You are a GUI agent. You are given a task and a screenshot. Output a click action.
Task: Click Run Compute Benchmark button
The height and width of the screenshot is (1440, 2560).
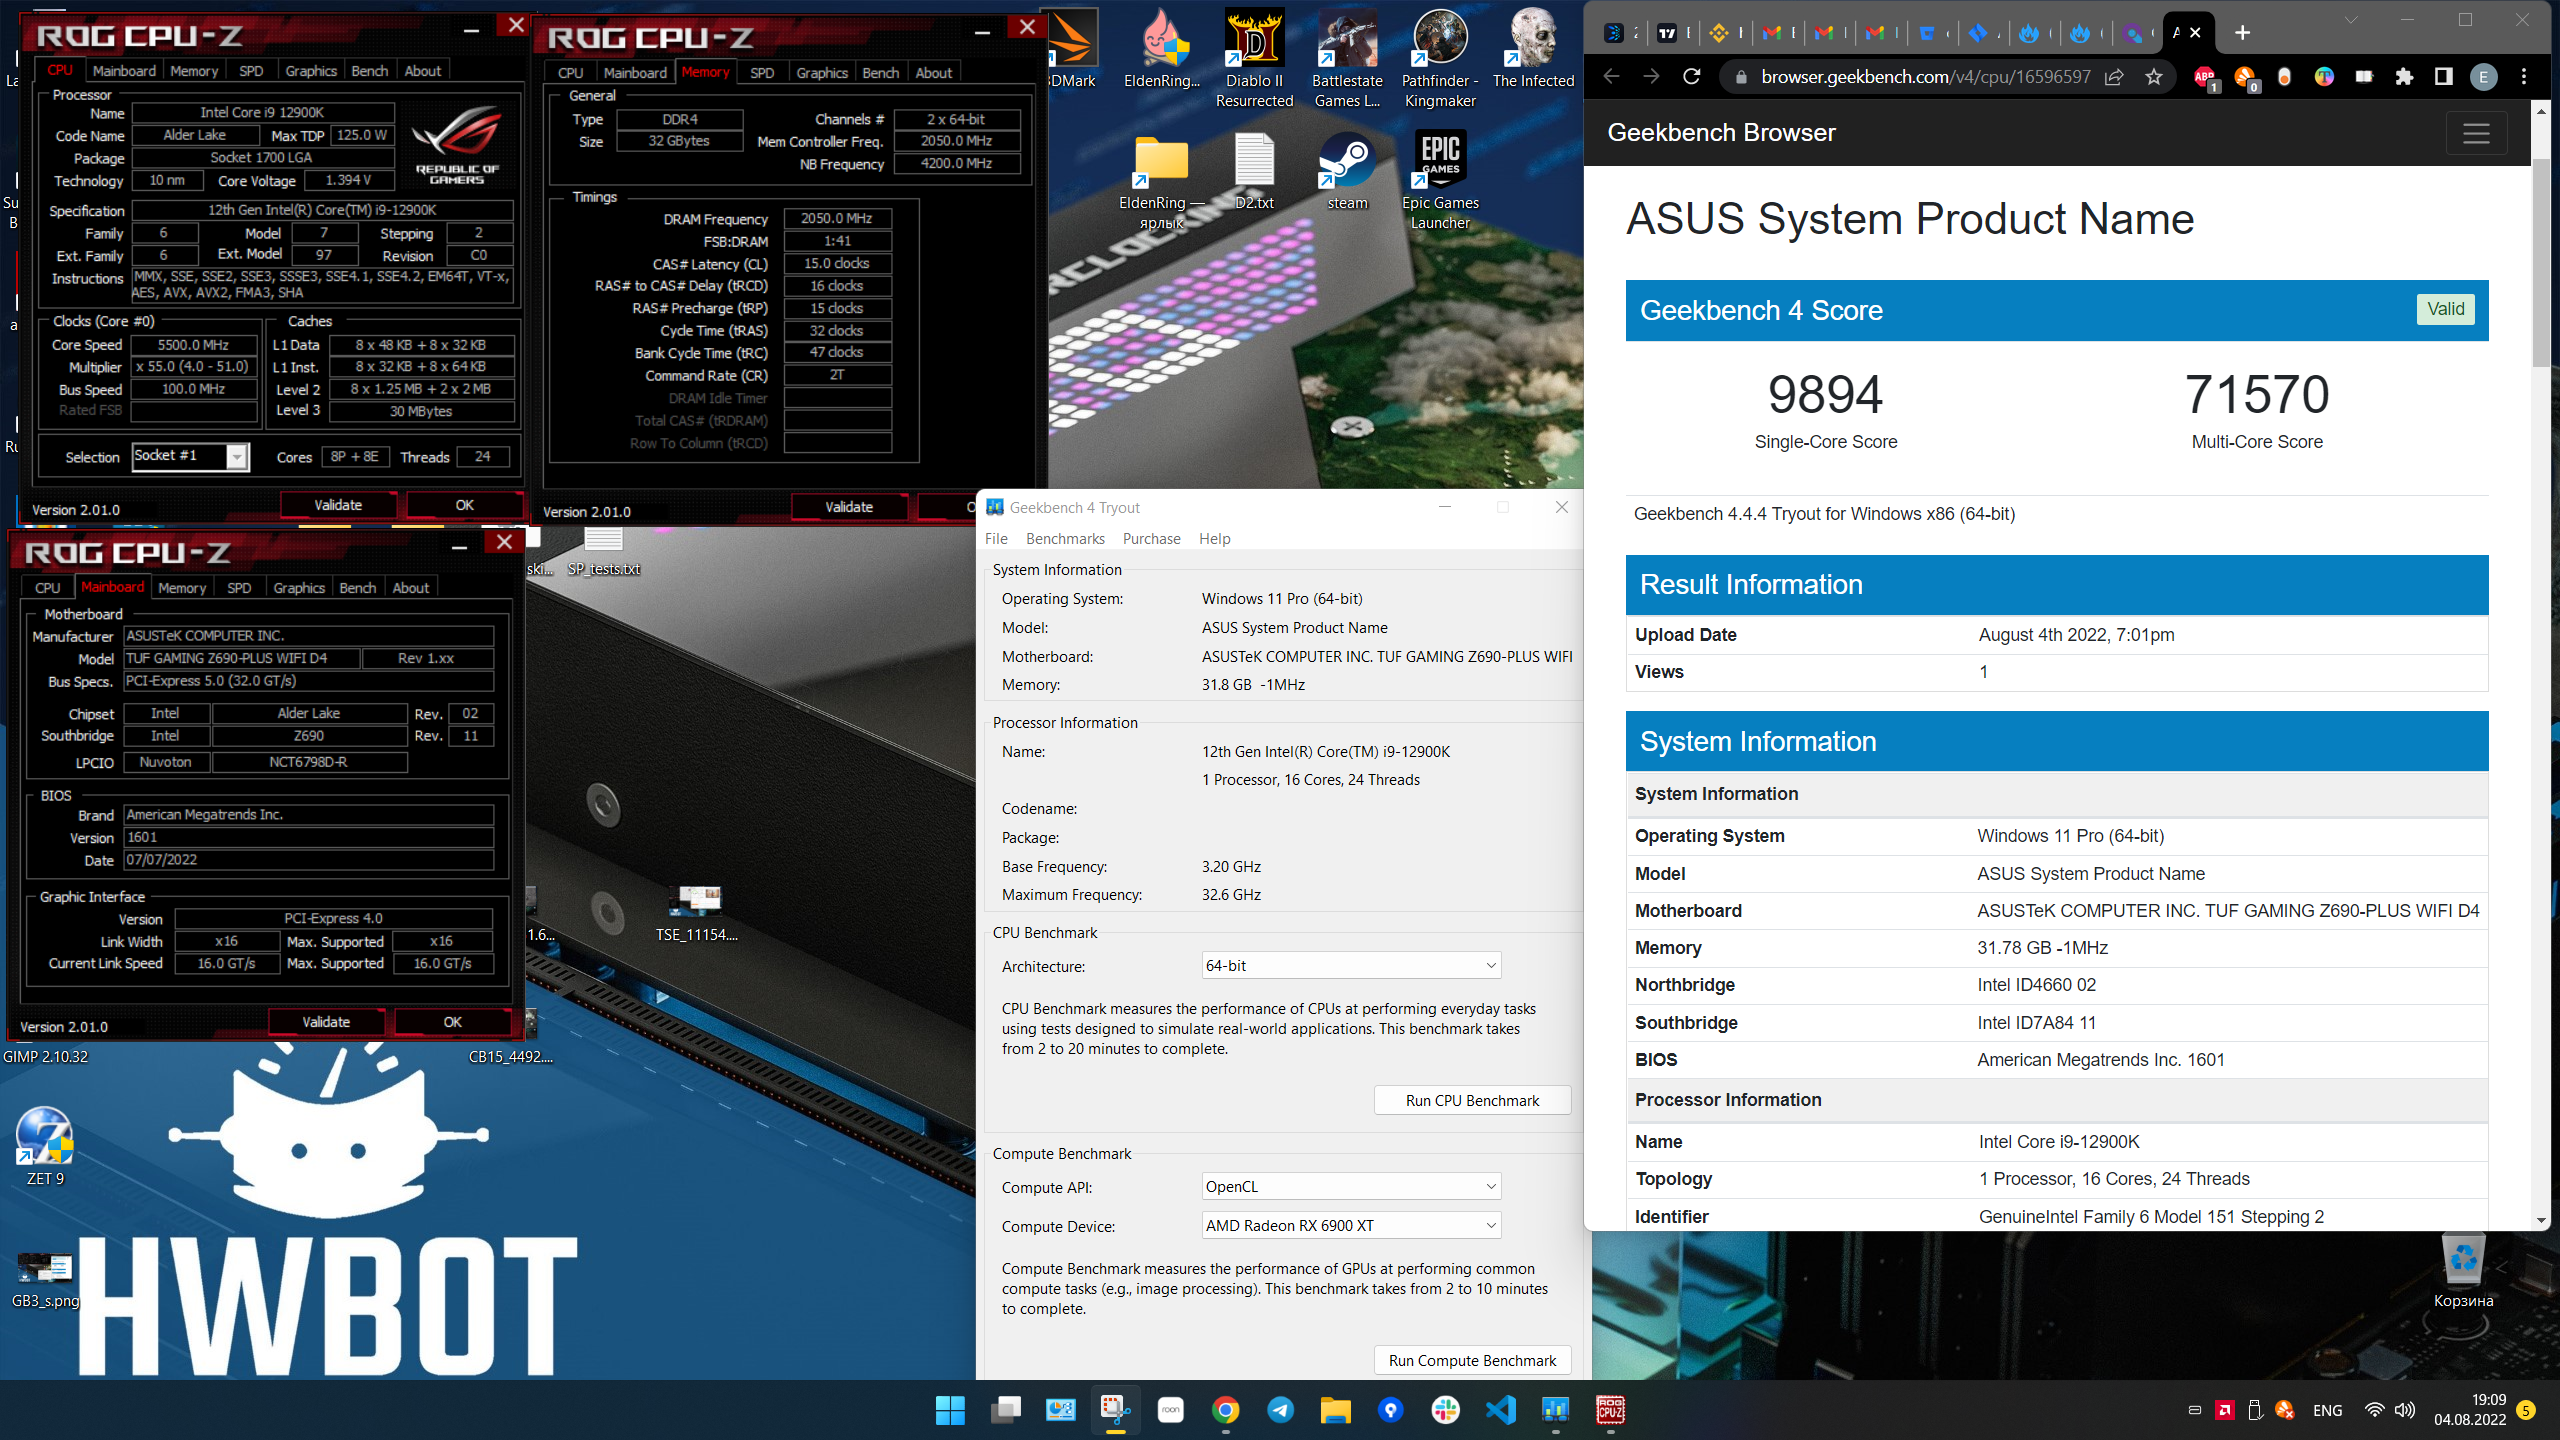1472,1360
